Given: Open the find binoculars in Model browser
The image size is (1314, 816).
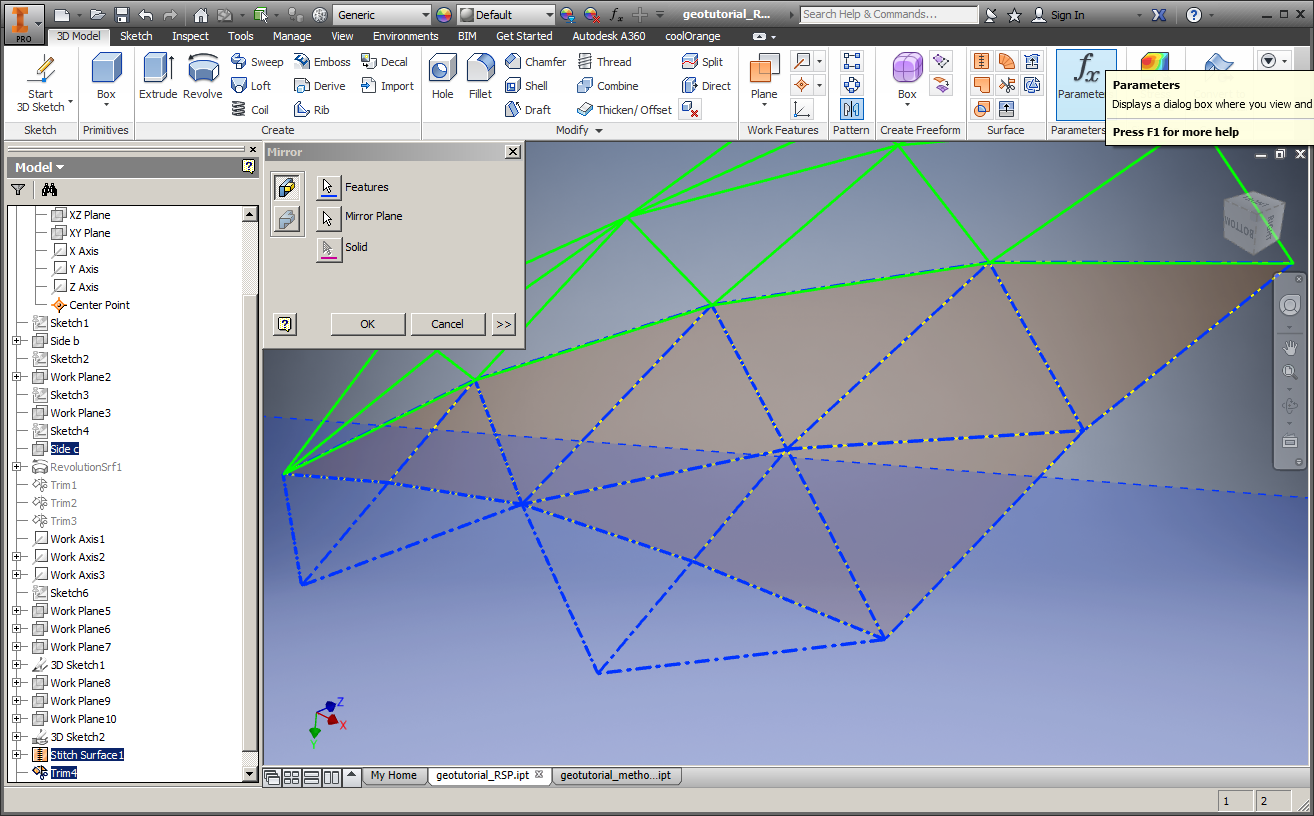Looking at the screenshot, I should click(x=49, y=190).
